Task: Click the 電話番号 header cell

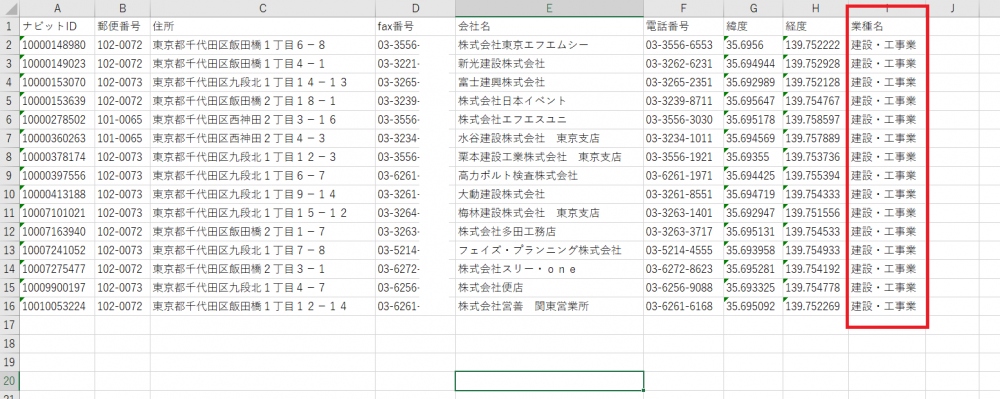Action: coord(683,27)
